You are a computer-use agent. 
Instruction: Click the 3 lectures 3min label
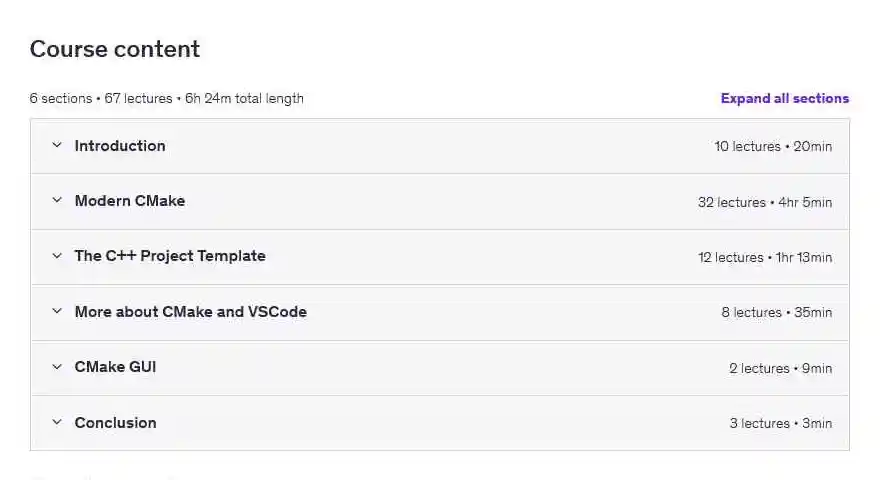pyautogui.click(x=781, y=423)
